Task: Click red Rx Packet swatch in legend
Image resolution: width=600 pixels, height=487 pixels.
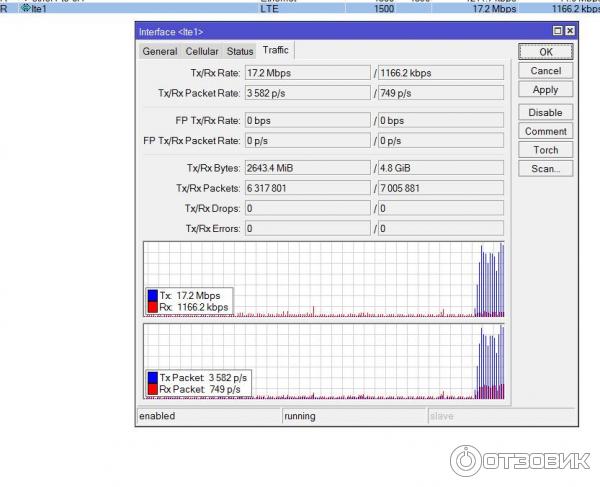Action: [153, 389]
